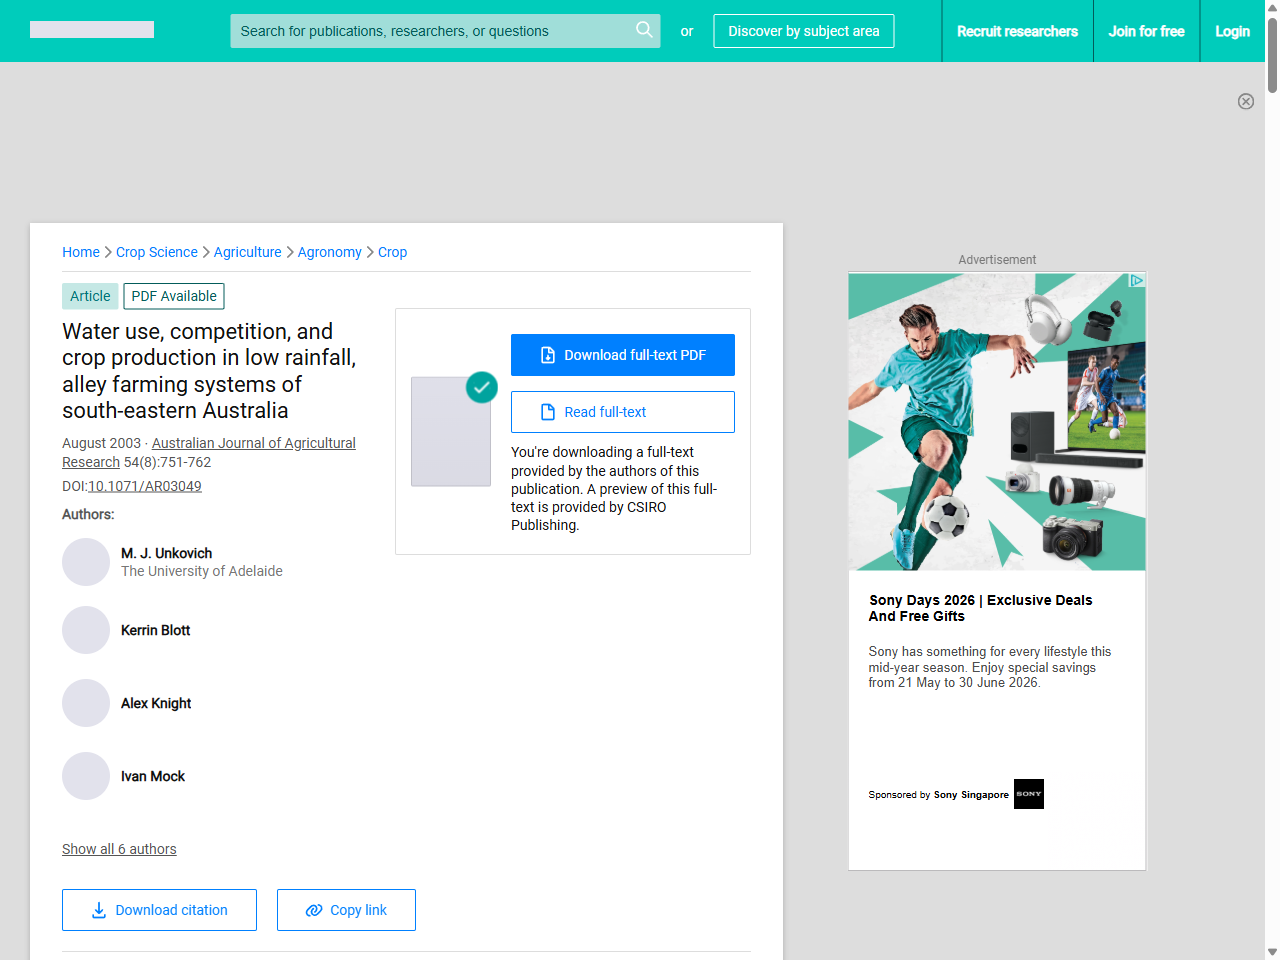Open Ivan Mock author profile
The image size is (1280, 960).
pos(153,776)
